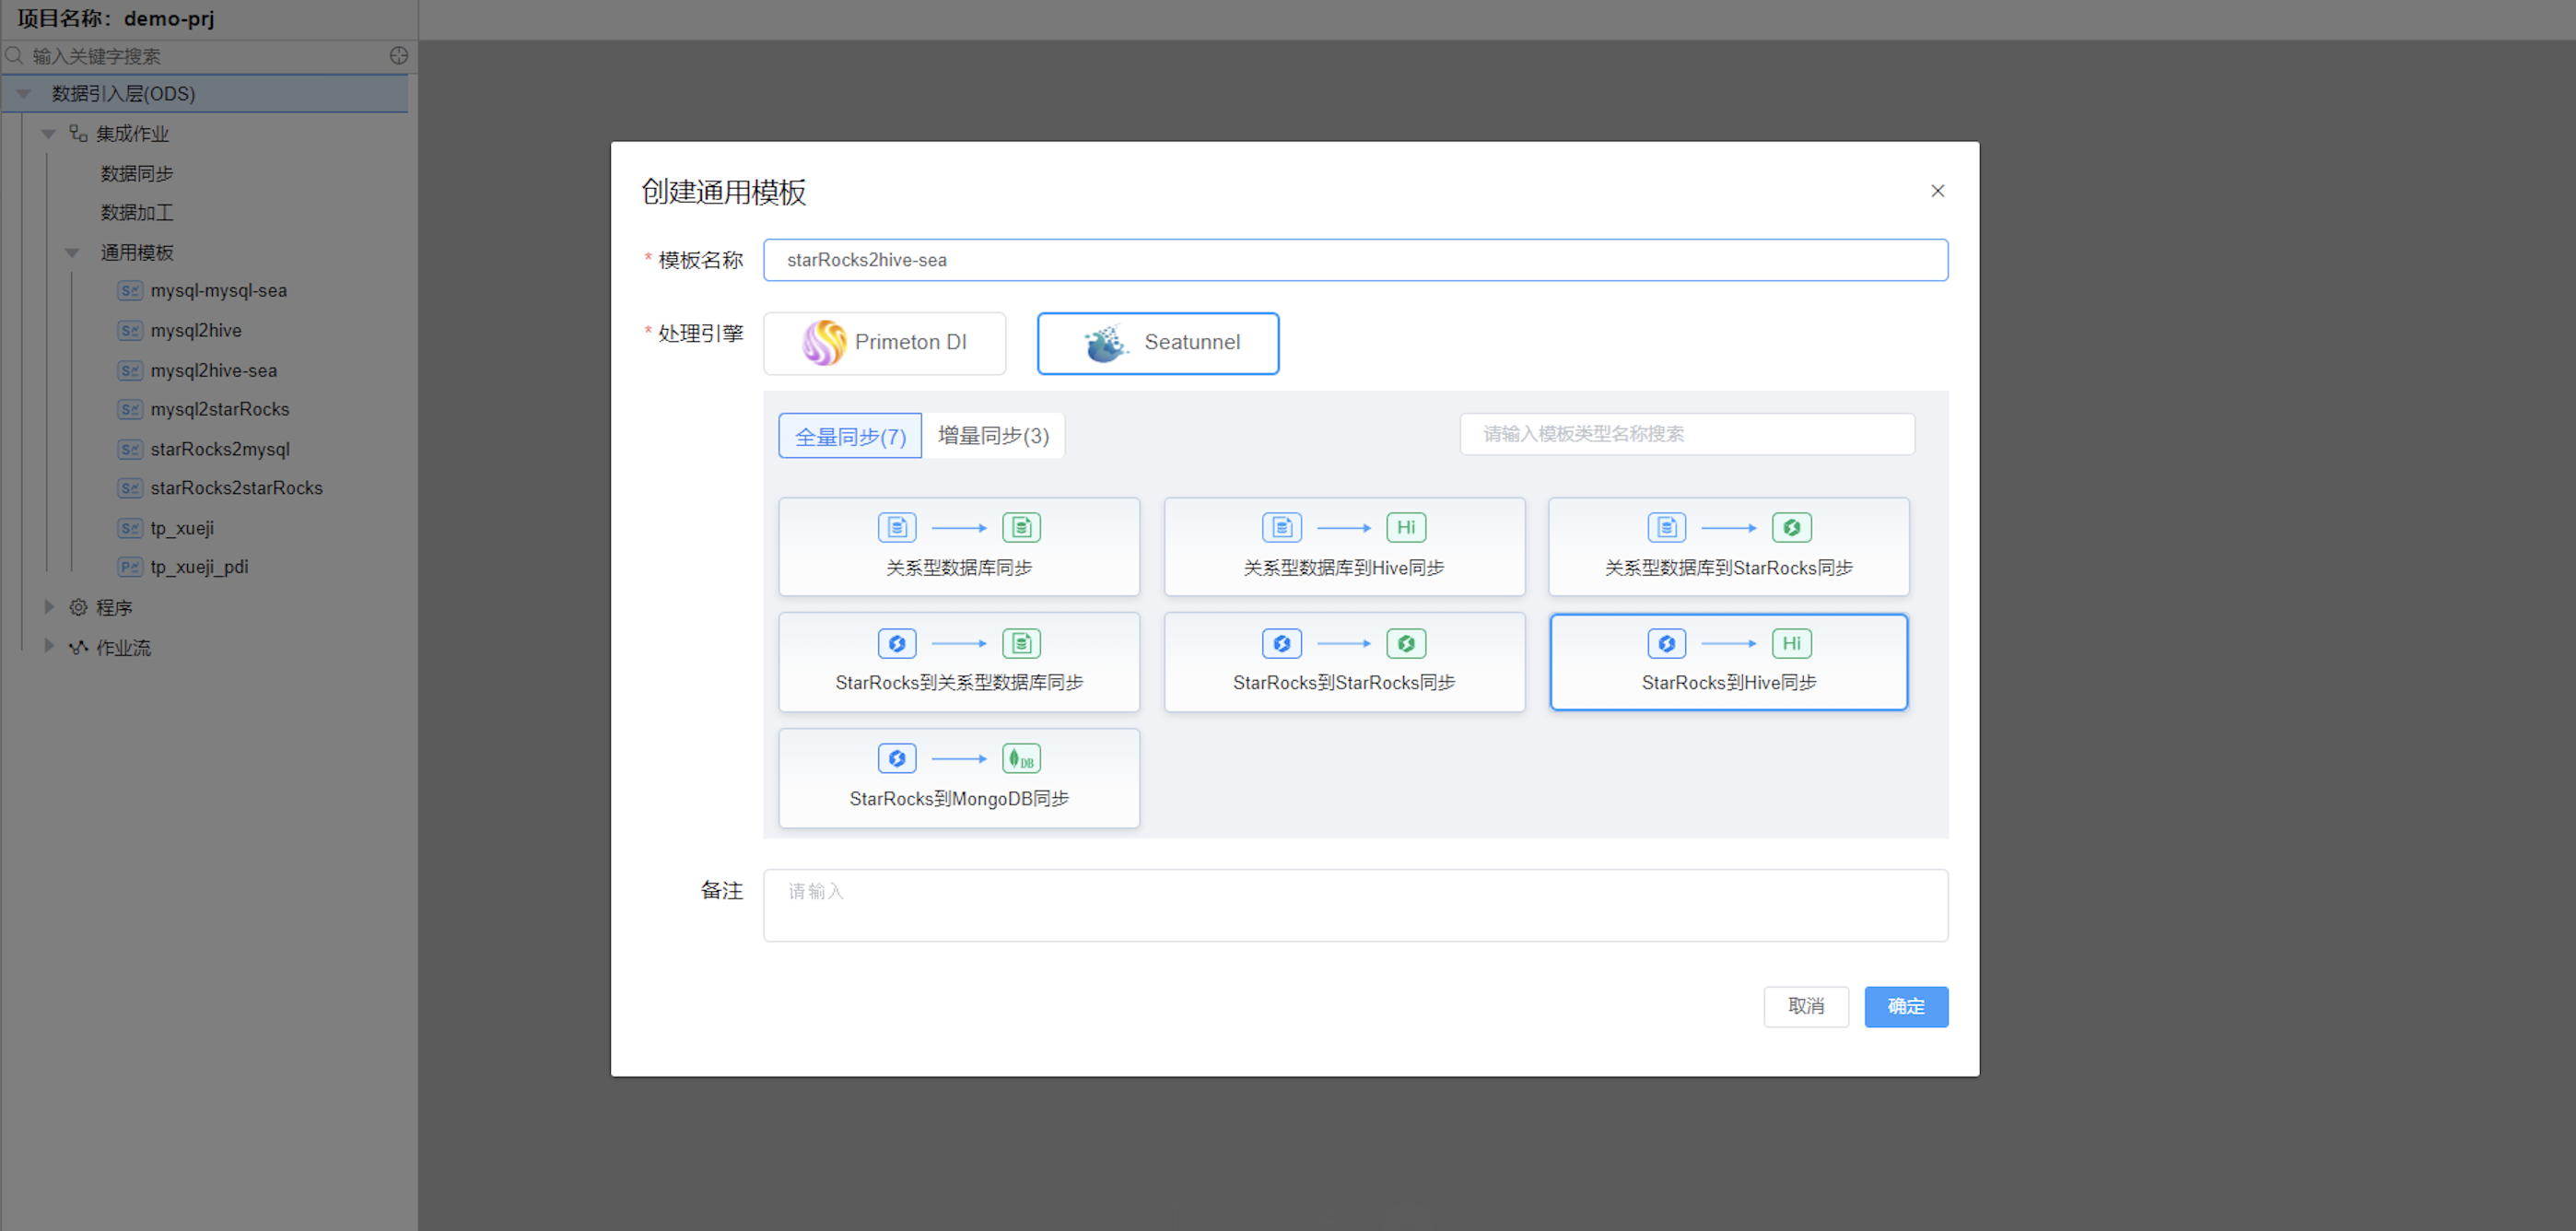Click StarRocks source icon in StarRocks到关系型数据库同步 card
The height and width of the screenshot is (1231, 2576).
(x=896, y=643)
